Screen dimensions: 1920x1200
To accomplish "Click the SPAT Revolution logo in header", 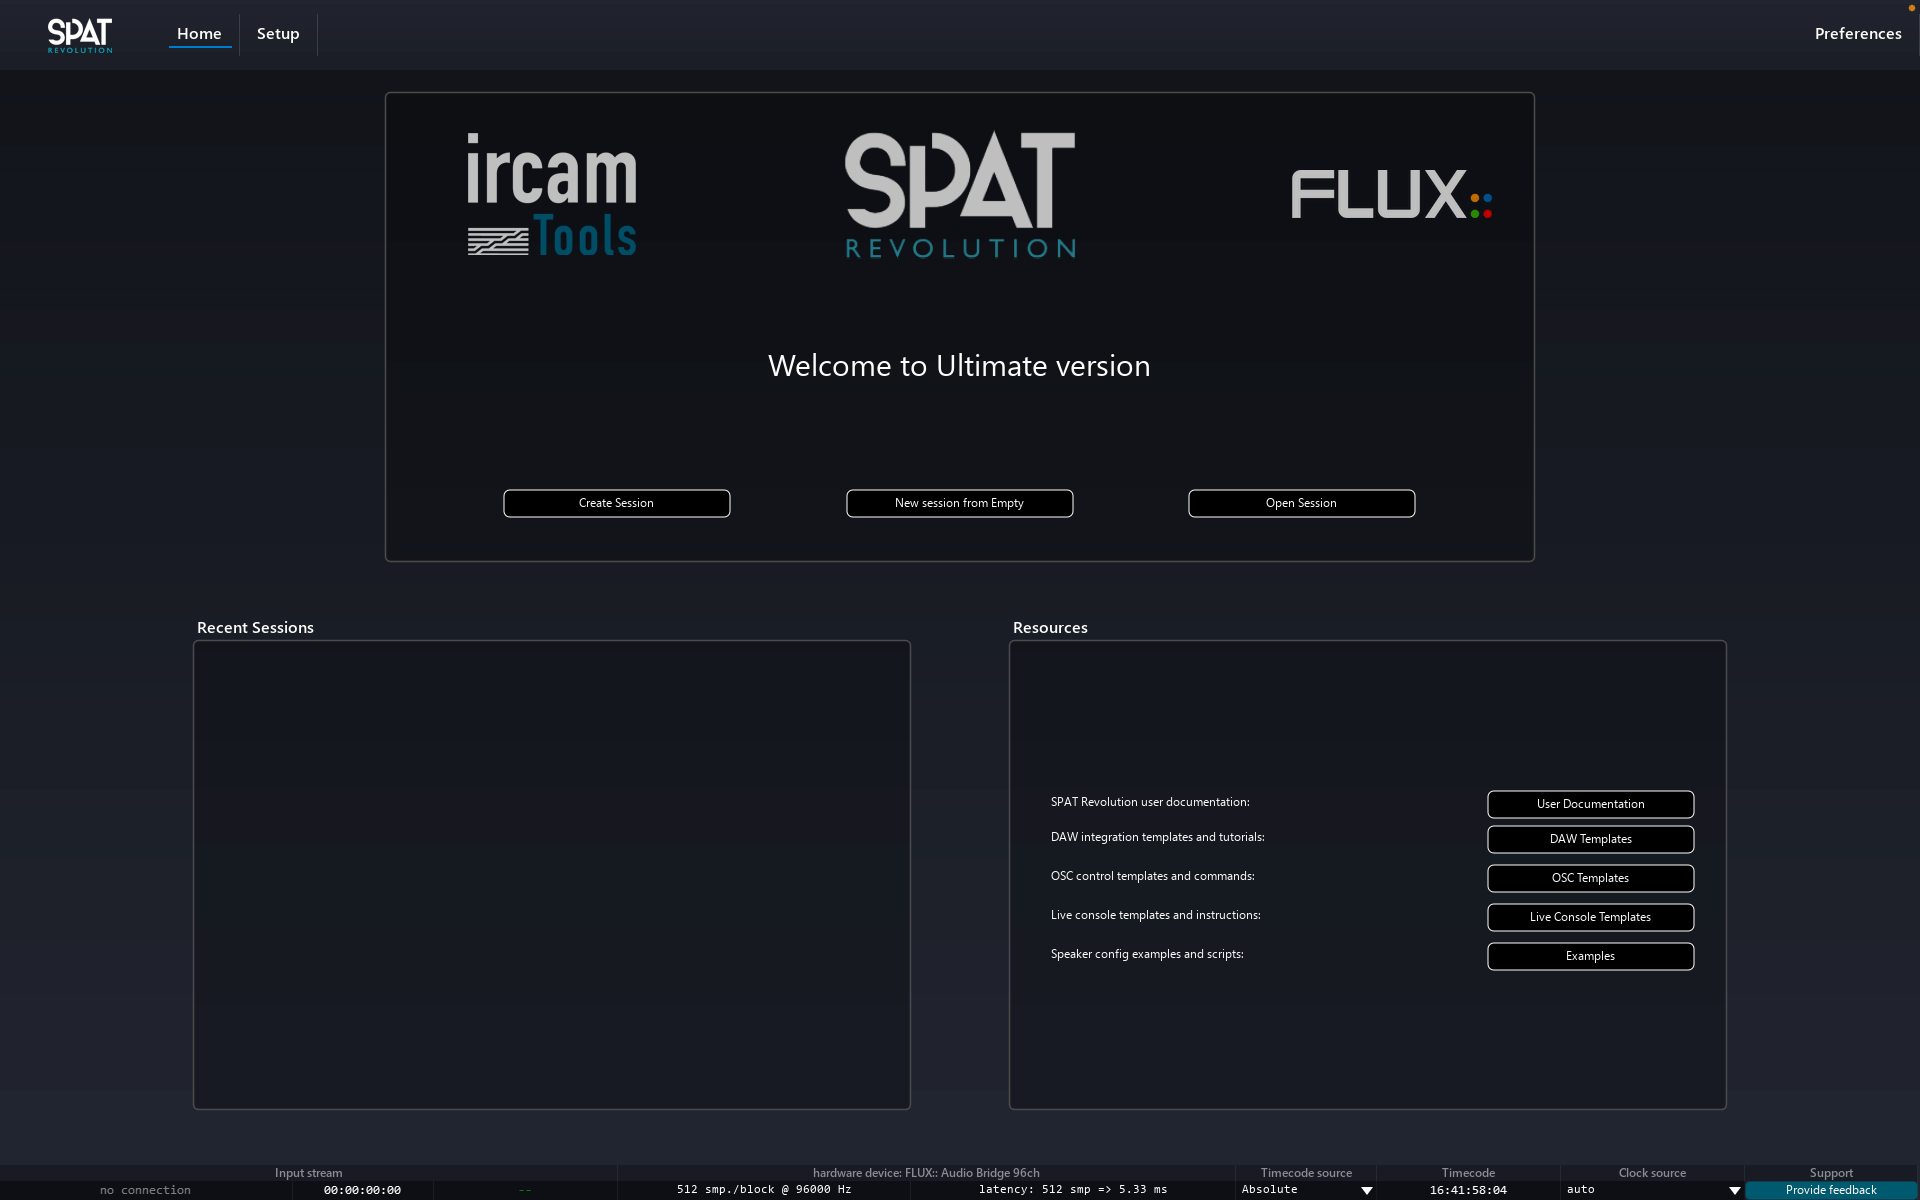I will [80, 35].
